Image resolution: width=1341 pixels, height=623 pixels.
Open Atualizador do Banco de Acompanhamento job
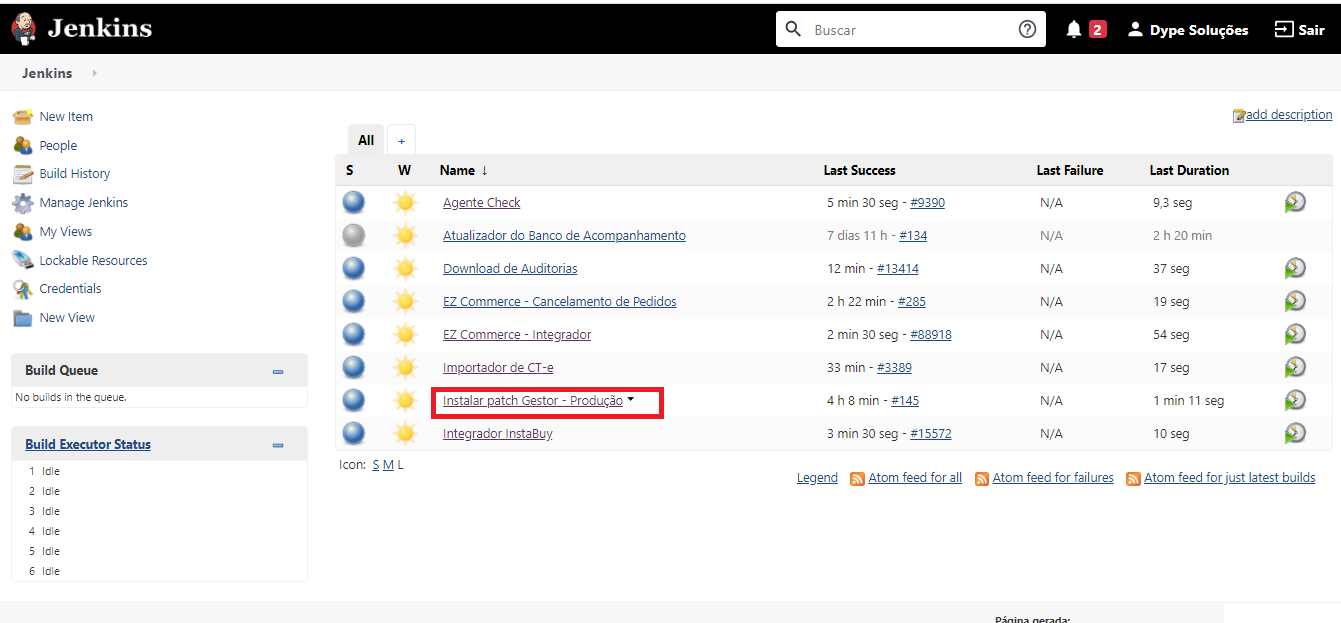[x=564, y=235]
